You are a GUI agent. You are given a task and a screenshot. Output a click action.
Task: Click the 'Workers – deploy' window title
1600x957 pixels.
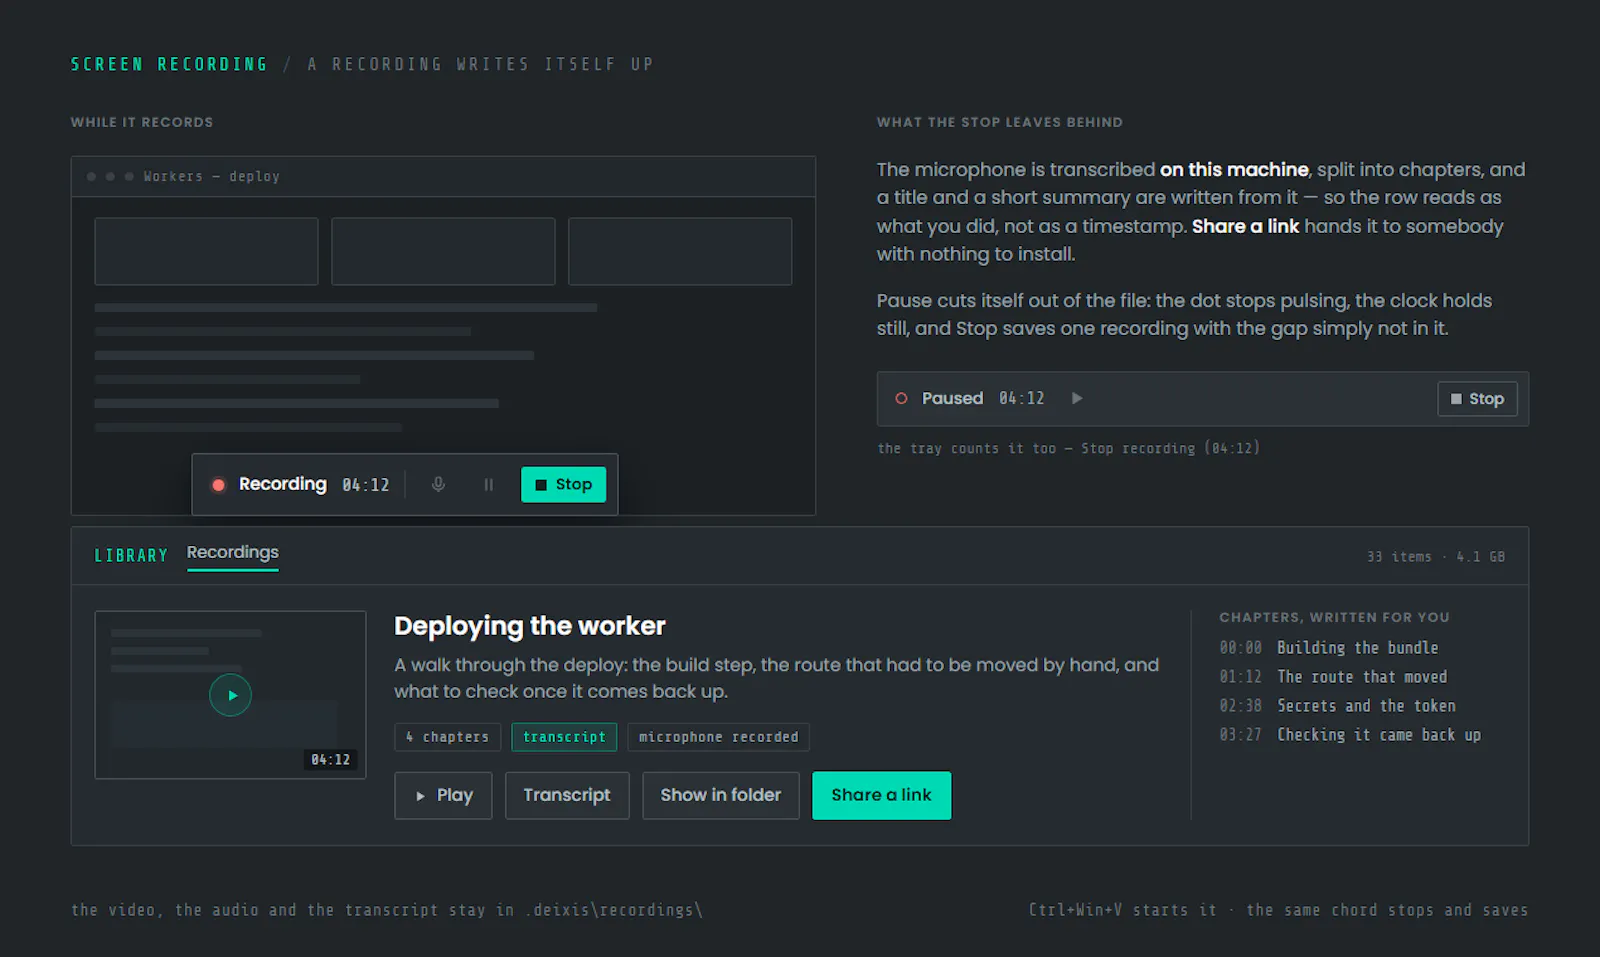coord(212,176)
